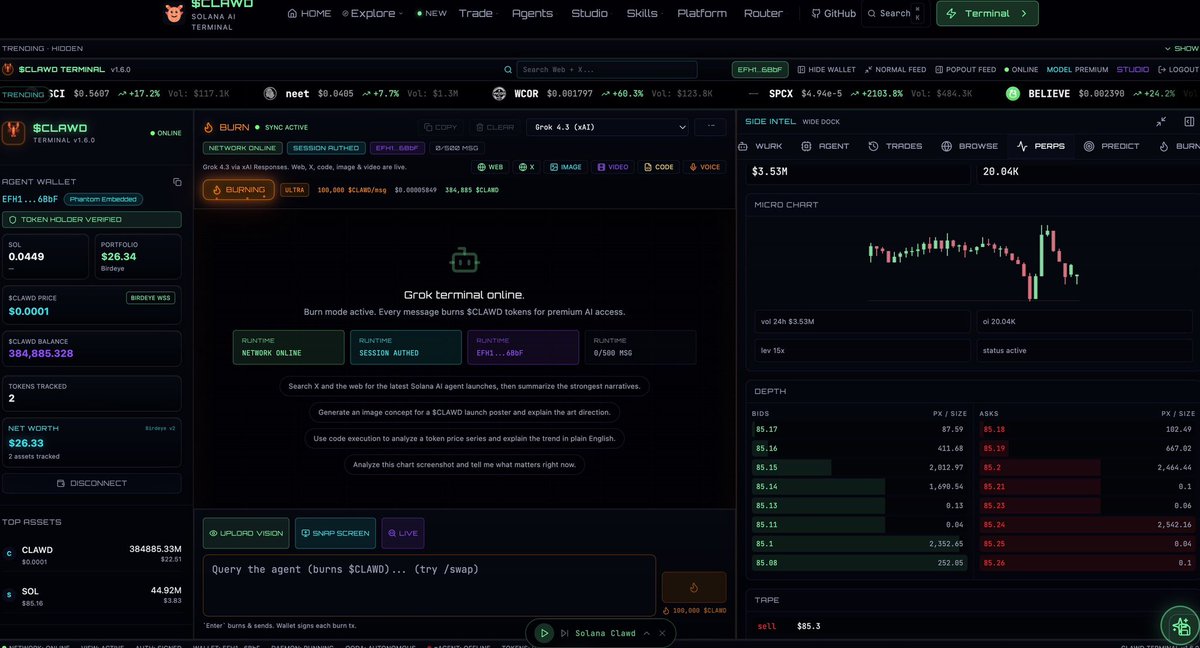Select the CLAWD row in Top Assets
The height and width of the screenshot is (648, 1200).
[92, 556]
